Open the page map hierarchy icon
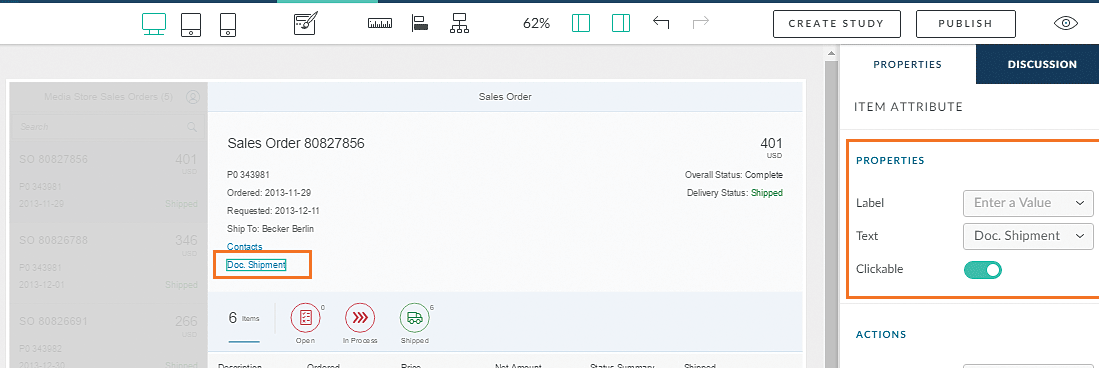 coord(460,24)
